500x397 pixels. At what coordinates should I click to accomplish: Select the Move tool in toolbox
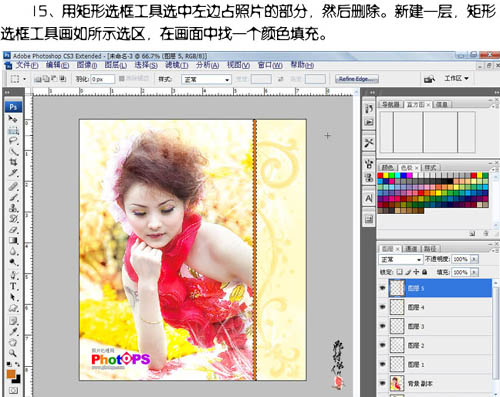pos(13,119)
